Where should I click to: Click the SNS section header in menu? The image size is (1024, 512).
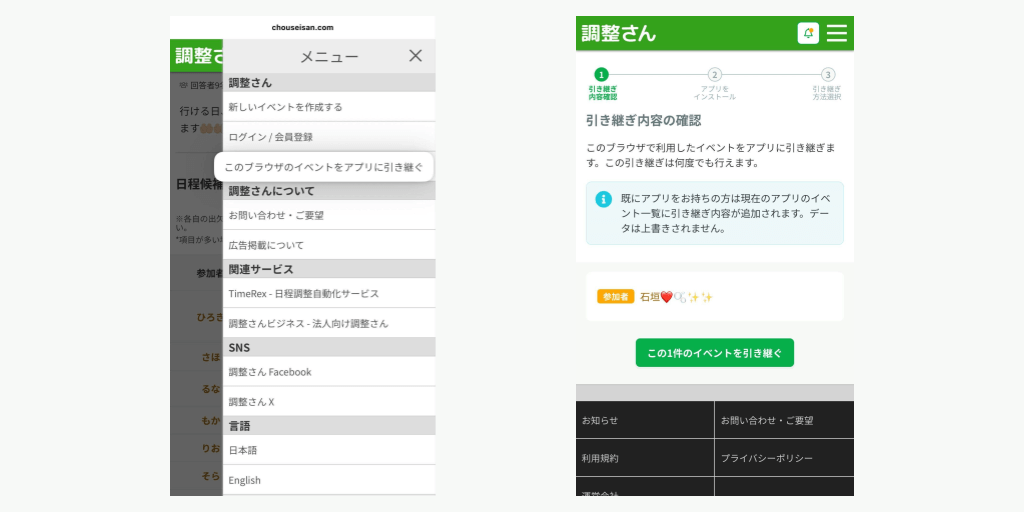pyautogui.click(x=329, y=347)
